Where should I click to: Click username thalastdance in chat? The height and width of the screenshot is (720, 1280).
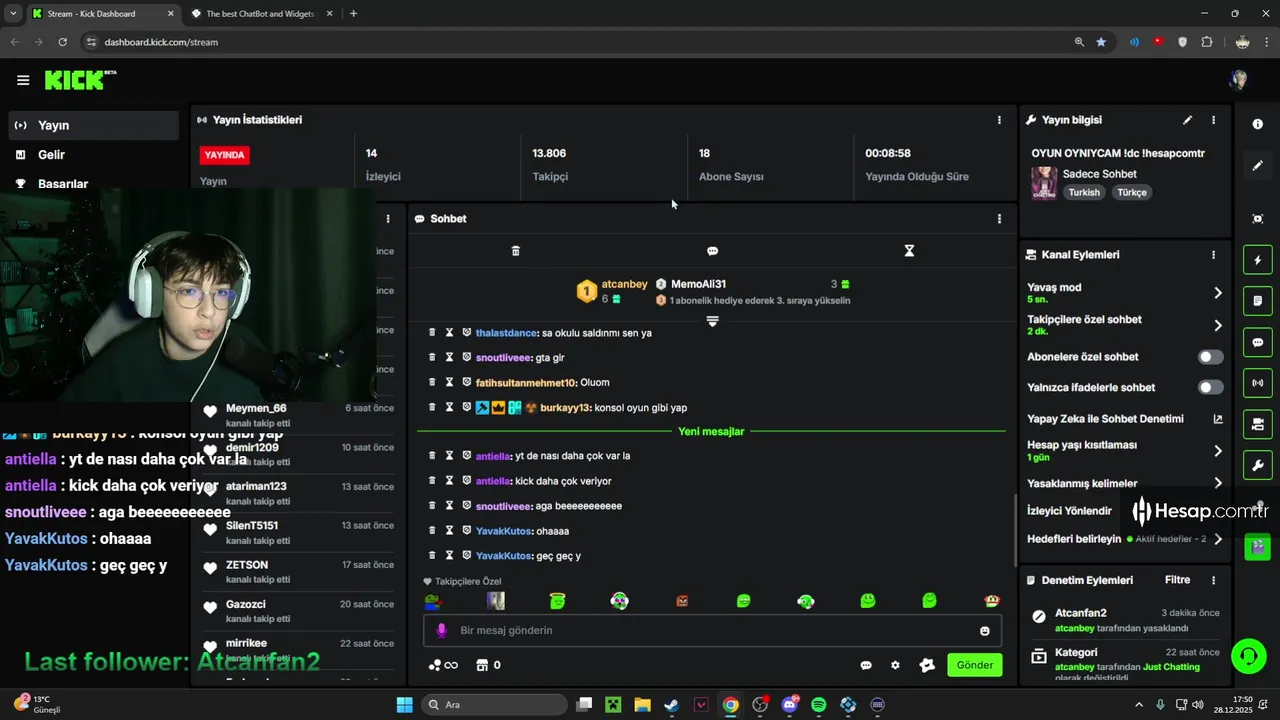506,332
